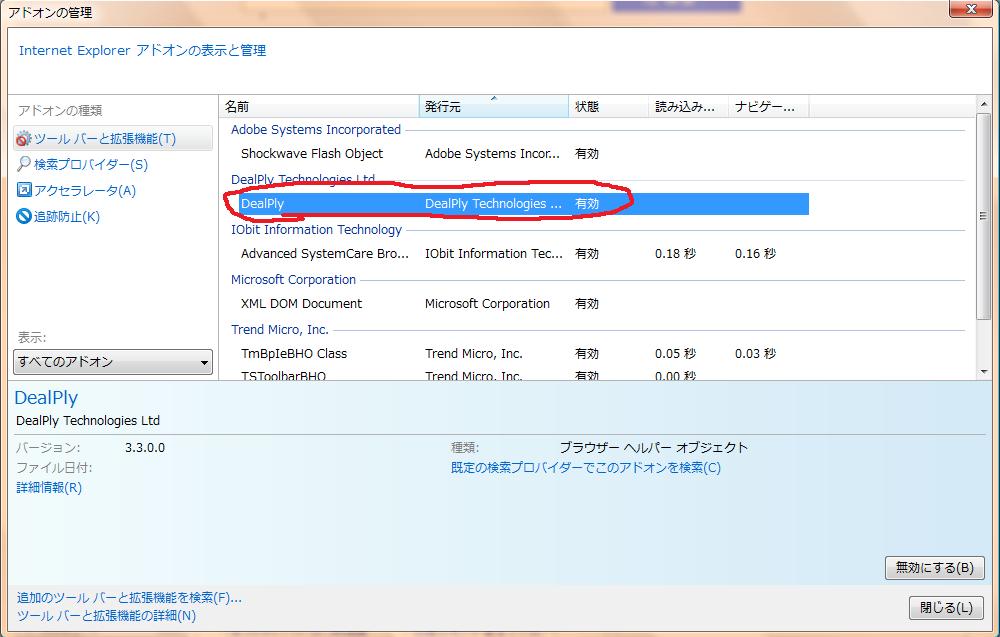Select the toolbars and extensions gear icon

pos(24,138)
